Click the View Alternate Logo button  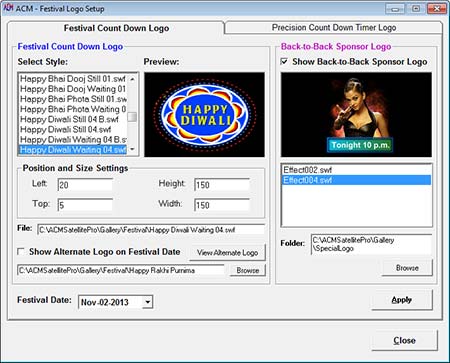click(227, 253)
